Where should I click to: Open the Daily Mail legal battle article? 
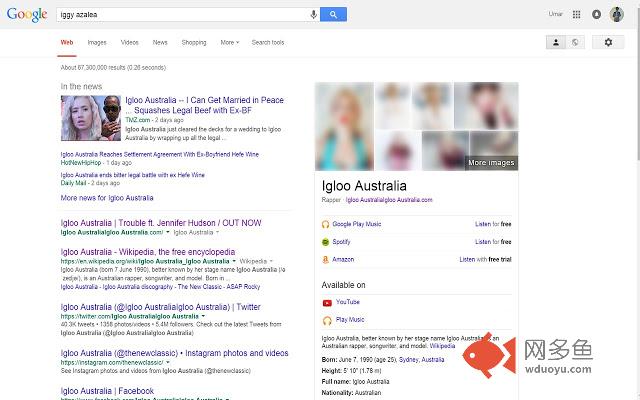click(133, 175)
